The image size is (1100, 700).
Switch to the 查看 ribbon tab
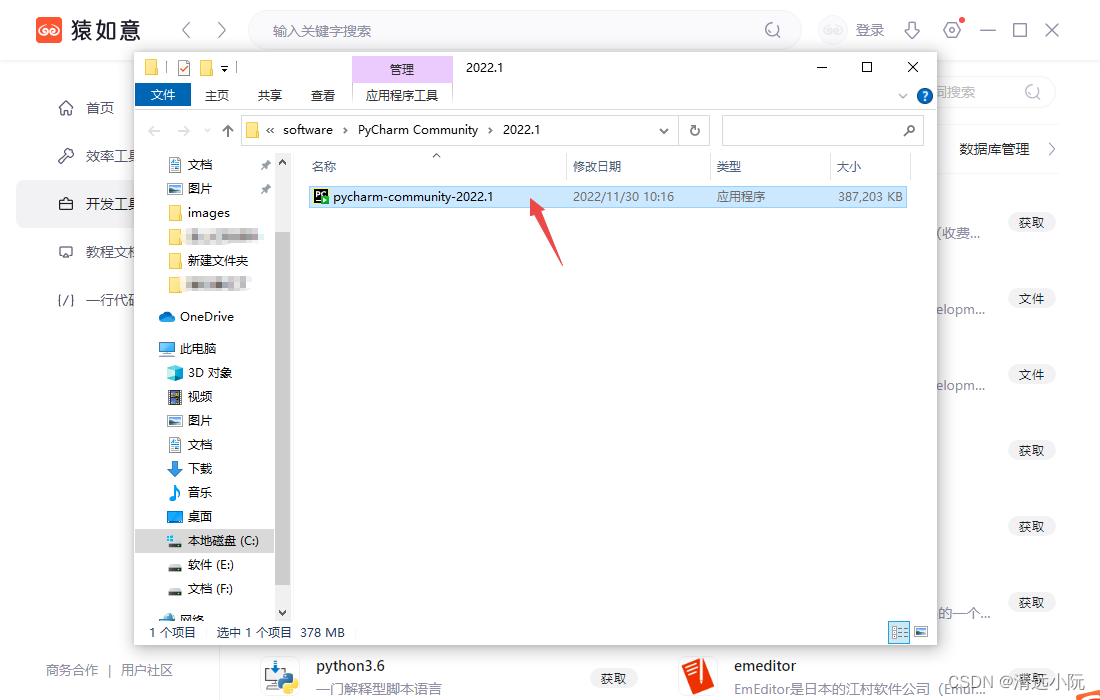(x=323, y=95)
